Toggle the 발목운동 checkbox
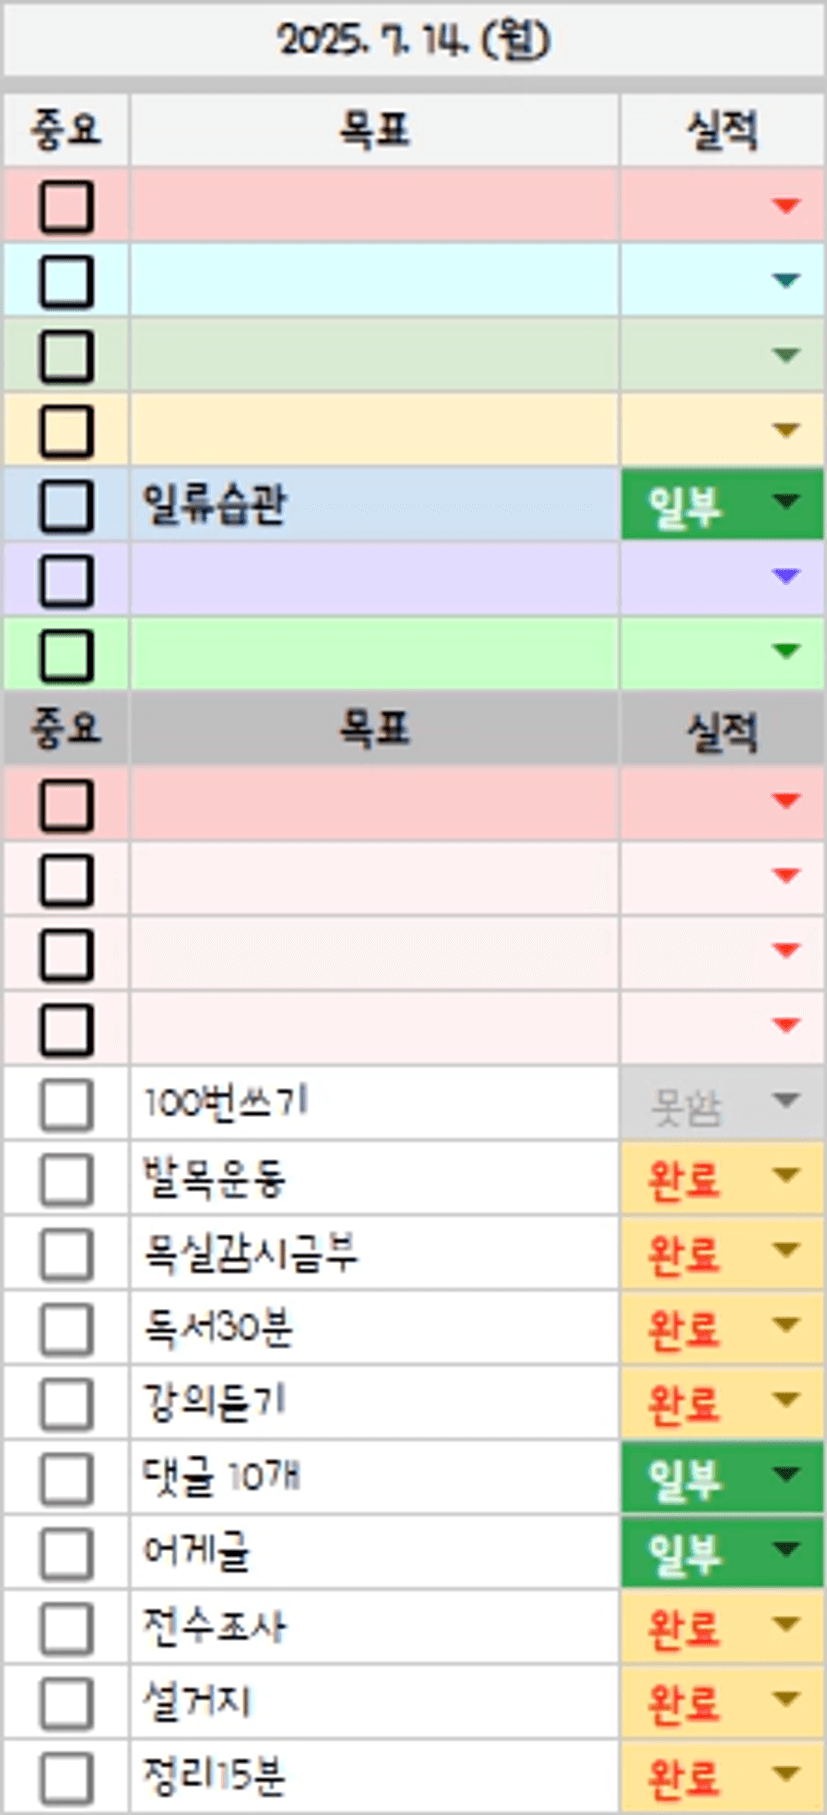This screenshot has width=827, height=1815. (x=66, y=1179)
